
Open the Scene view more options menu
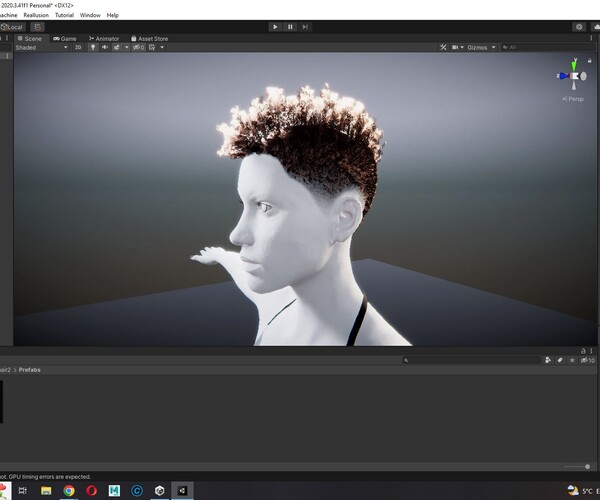tap(591, 39)
